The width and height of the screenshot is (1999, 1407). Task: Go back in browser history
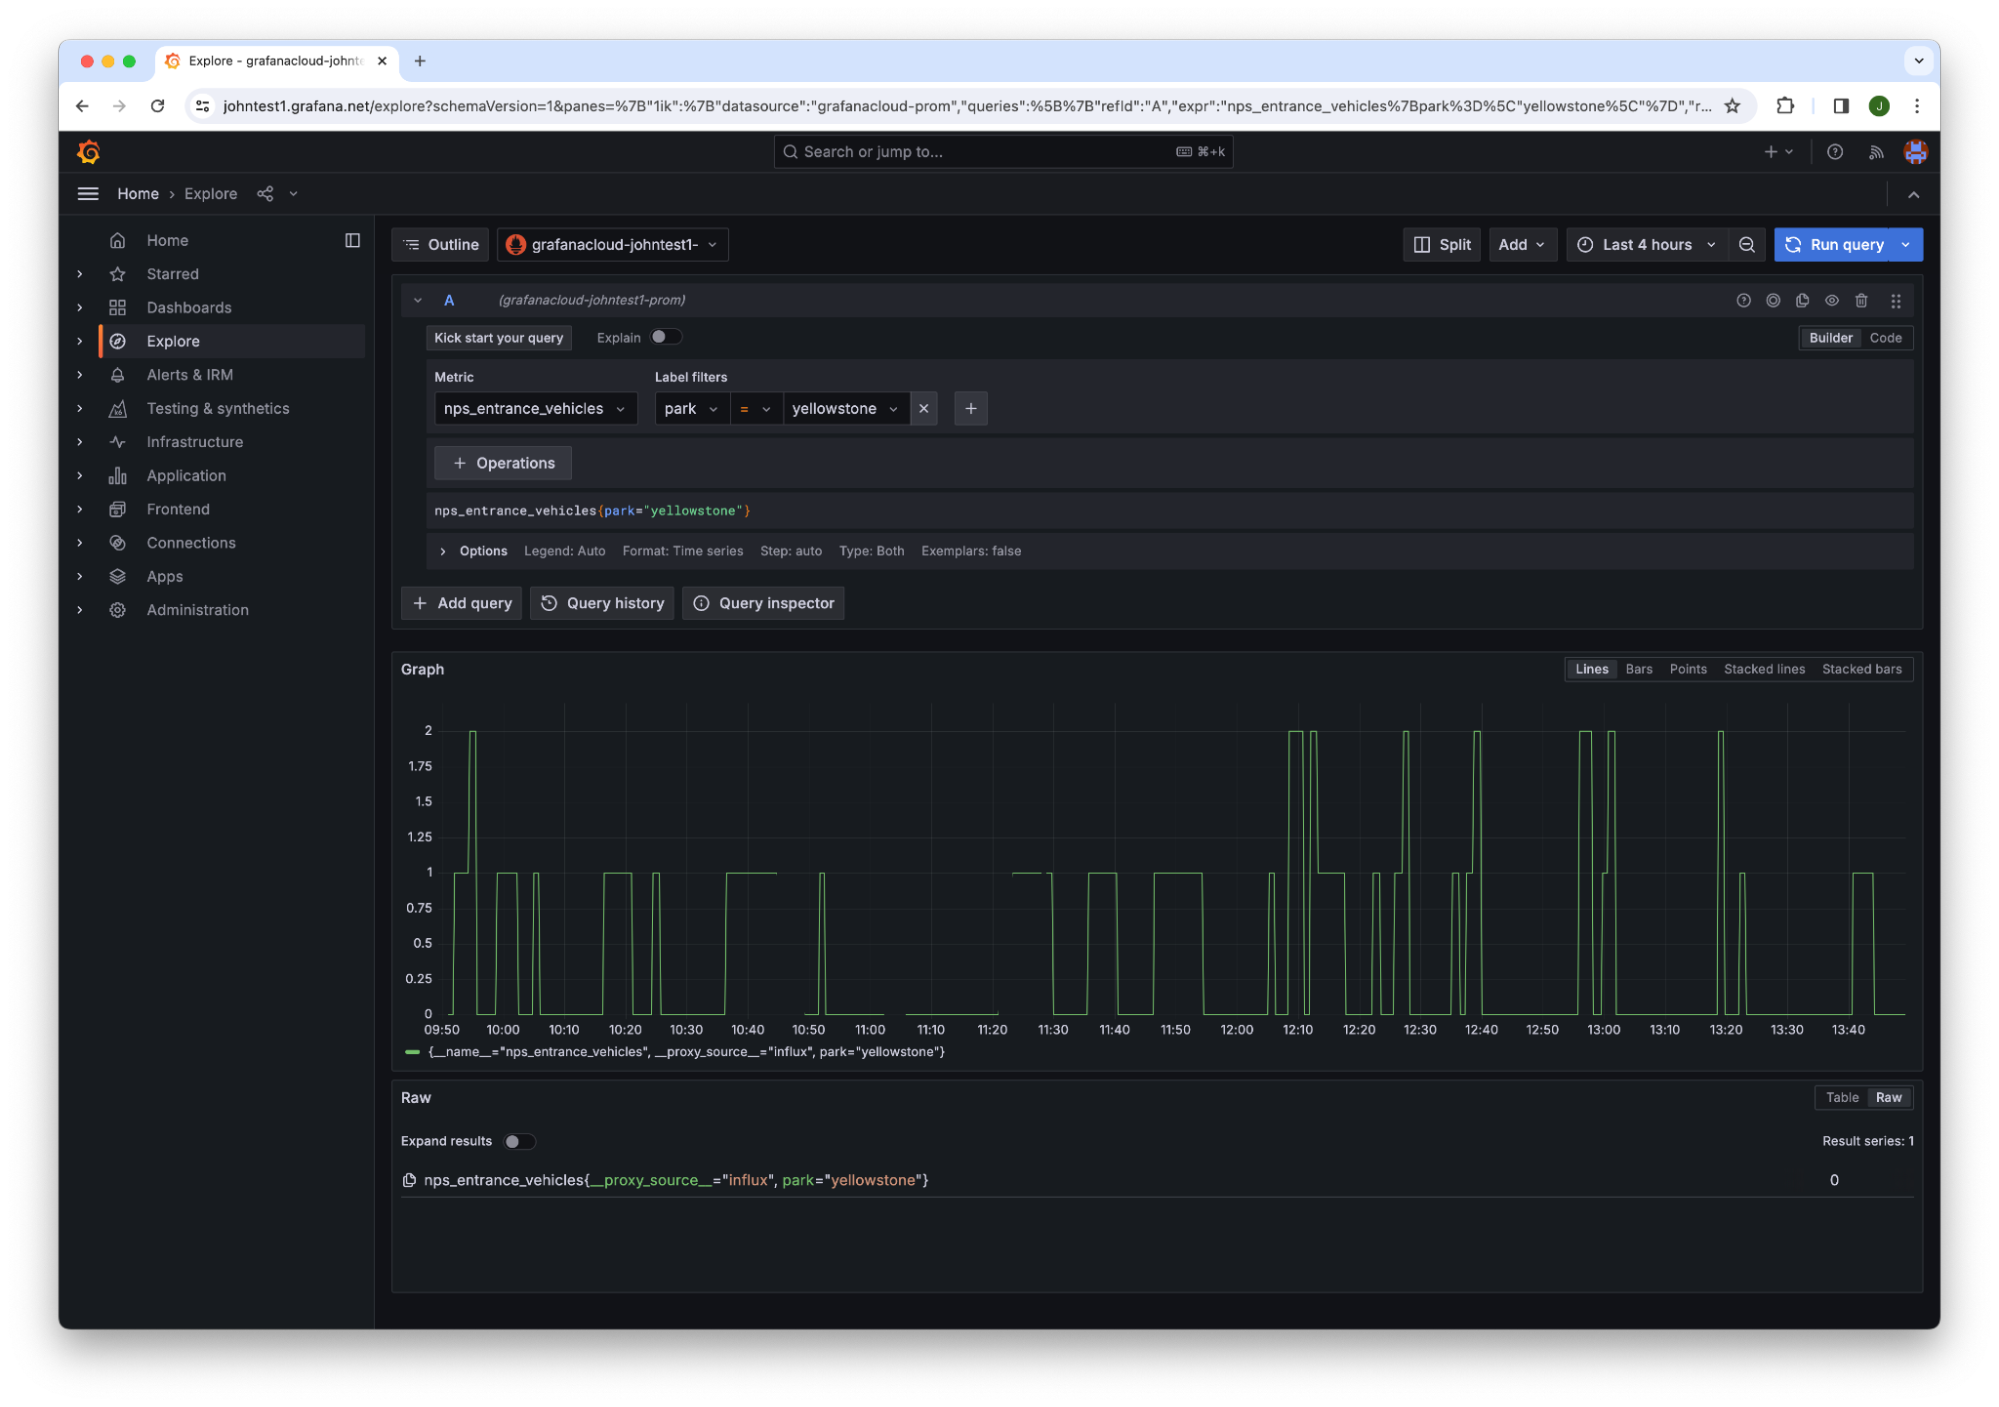click(82, 106)
